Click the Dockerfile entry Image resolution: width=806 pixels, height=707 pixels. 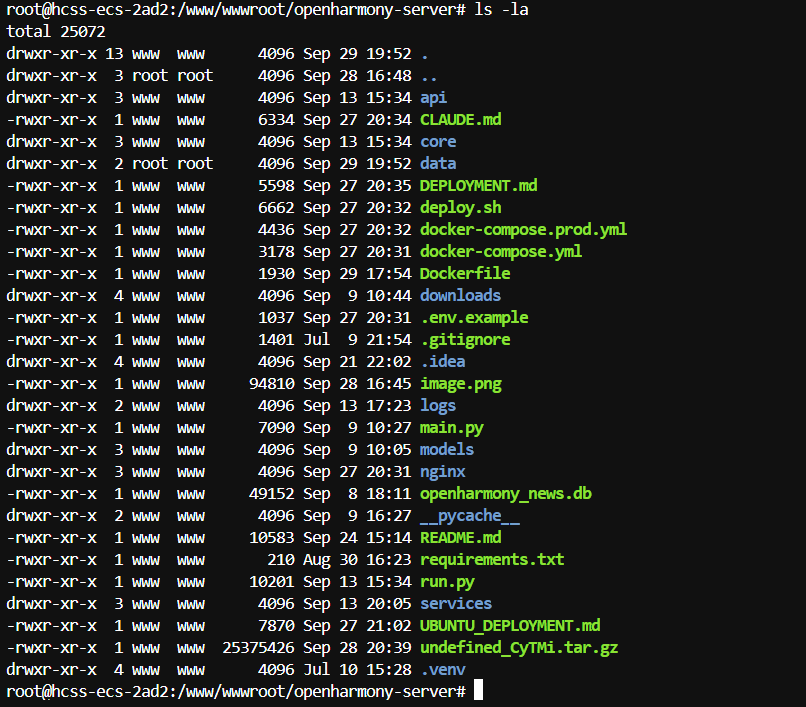465,273
